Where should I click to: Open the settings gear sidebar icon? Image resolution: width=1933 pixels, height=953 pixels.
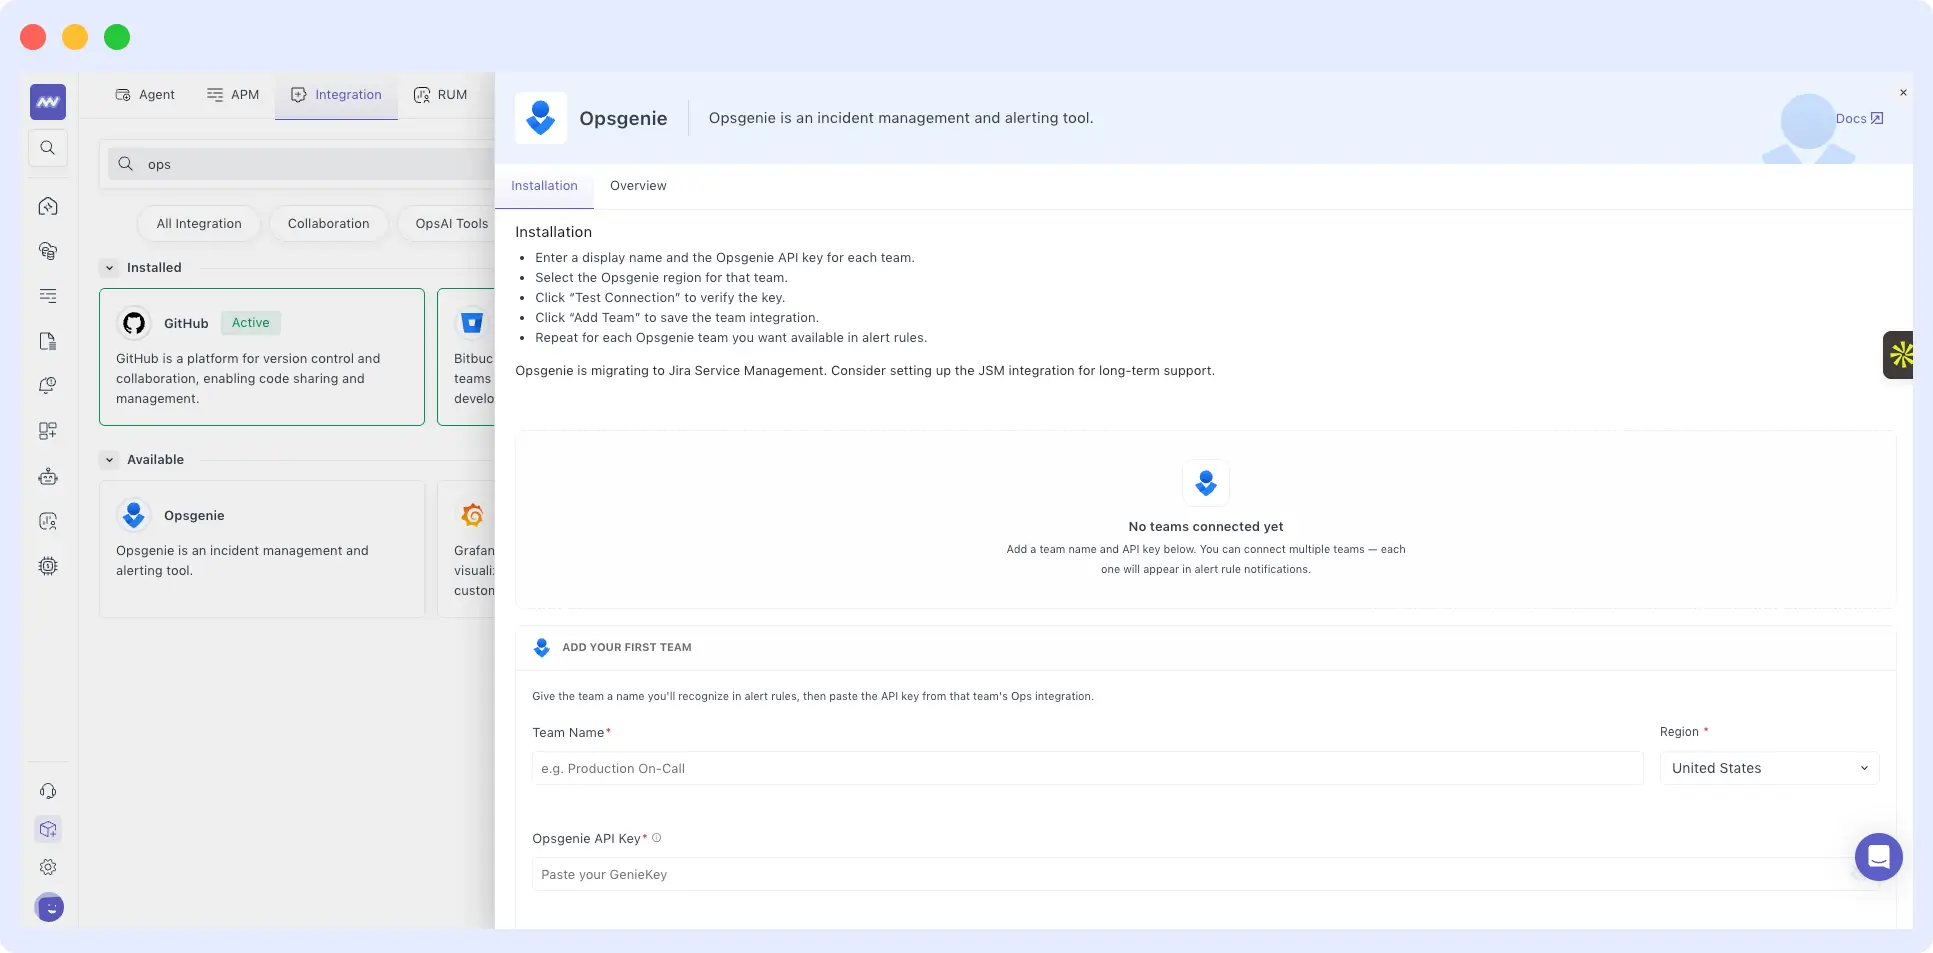pyautogui.click(x=48, y=867)
